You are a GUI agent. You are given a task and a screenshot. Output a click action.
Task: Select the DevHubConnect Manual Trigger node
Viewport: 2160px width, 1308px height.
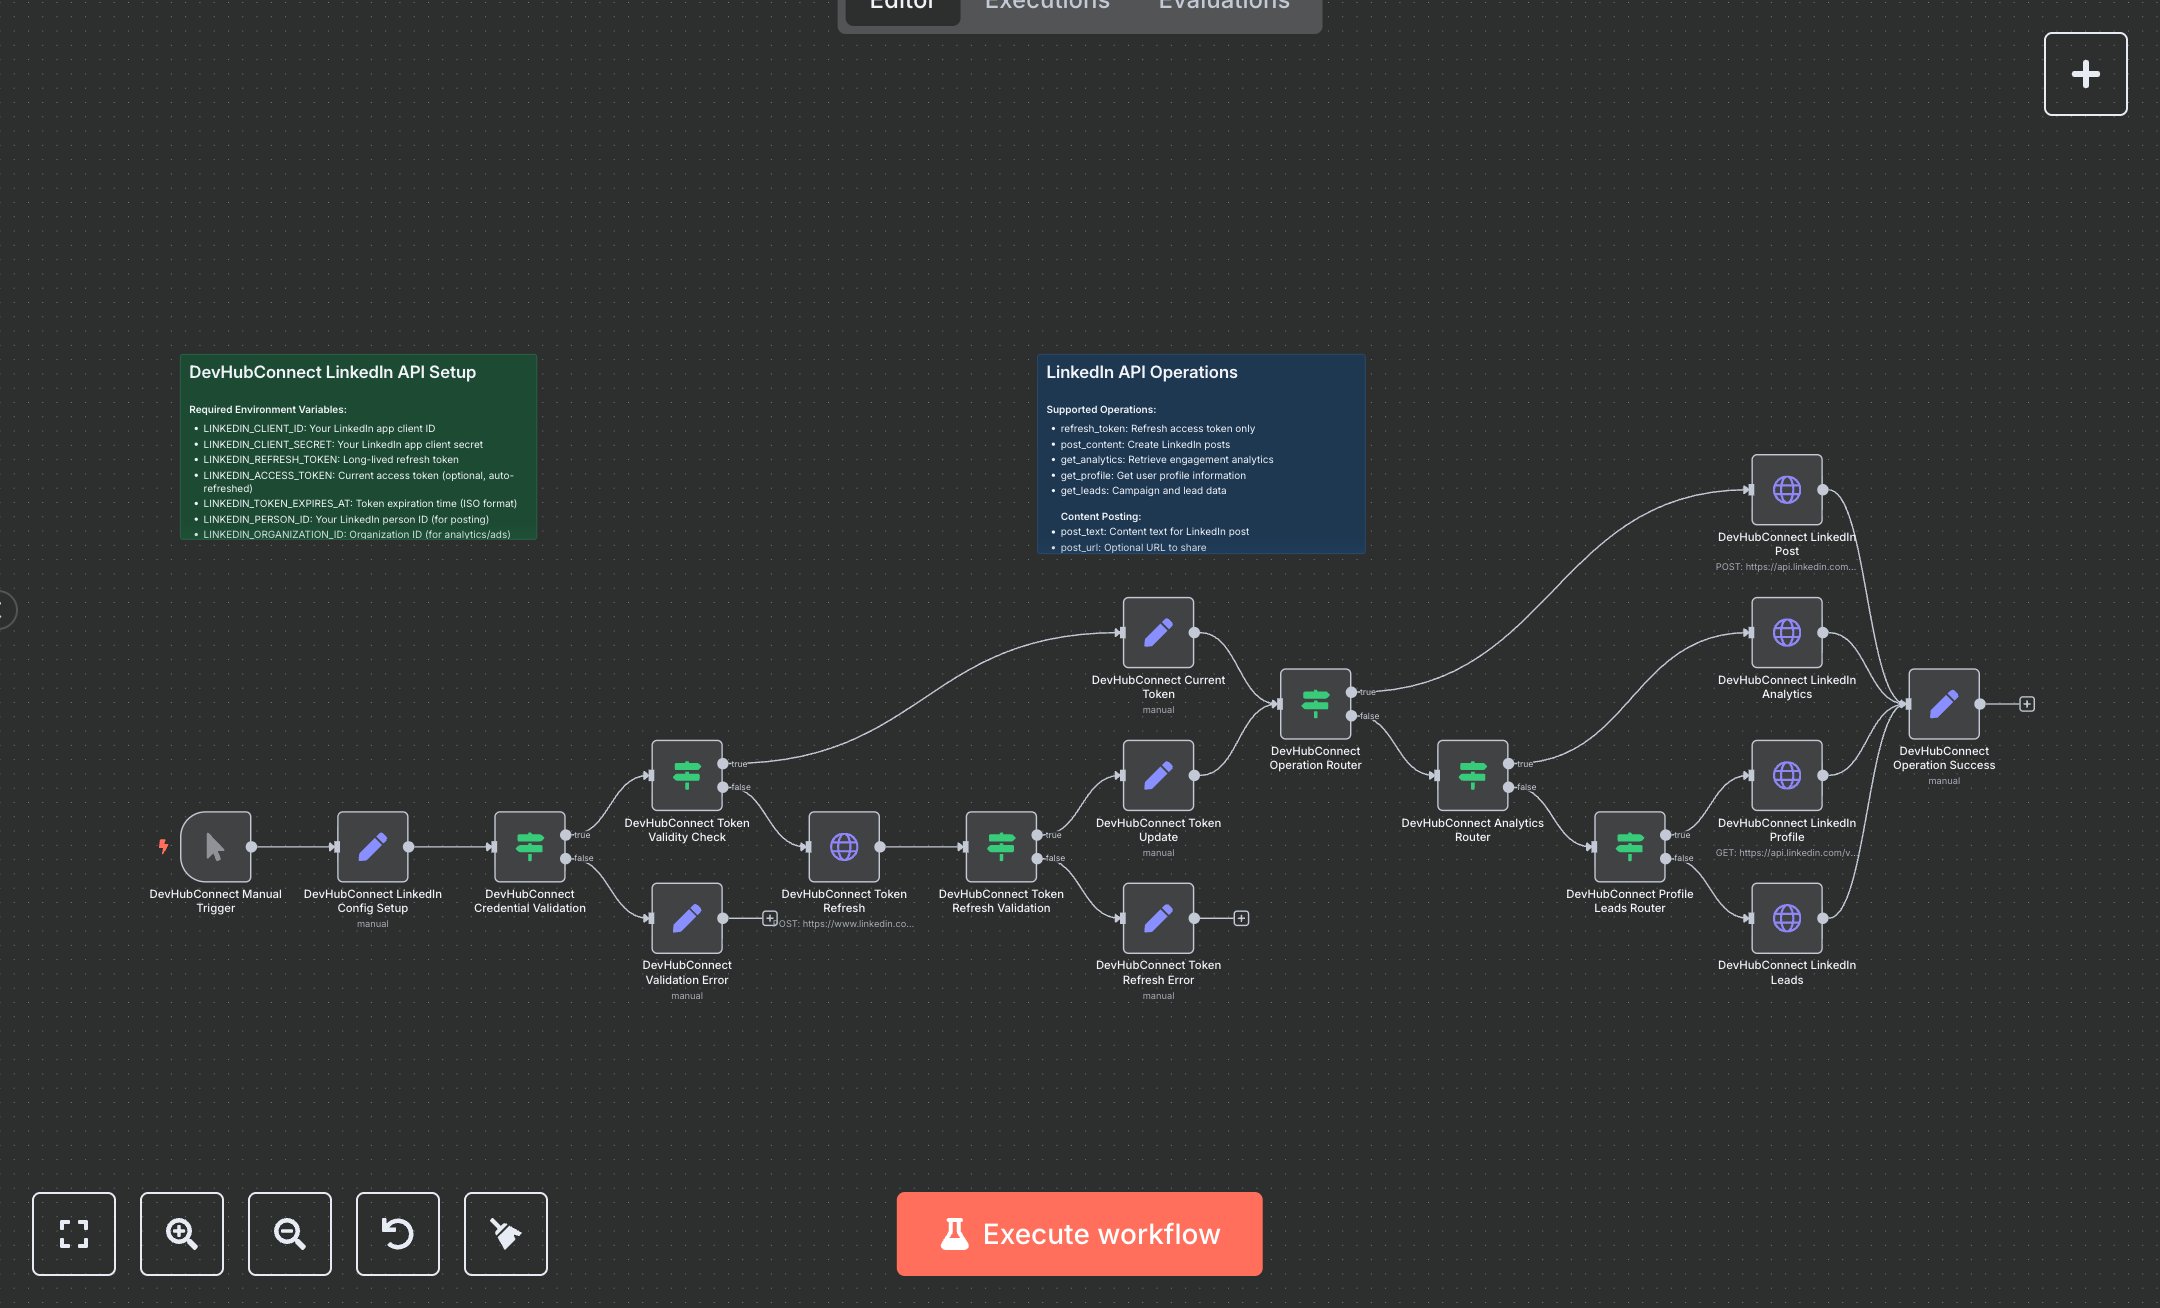(214, 846)
